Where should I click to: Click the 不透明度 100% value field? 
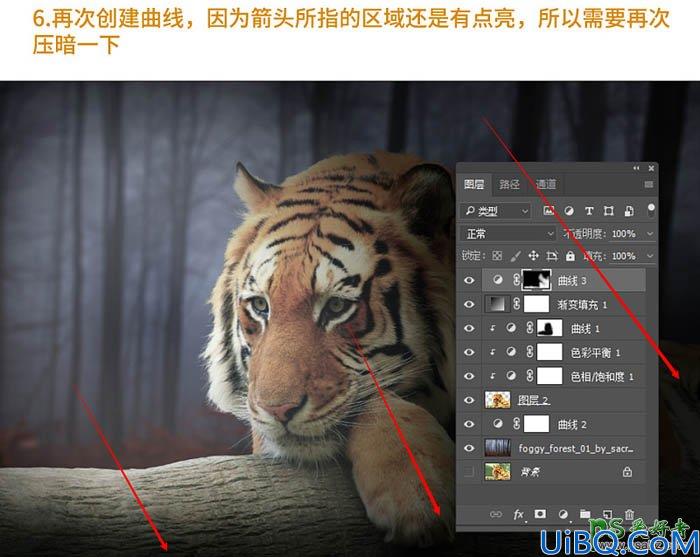(624, 233)
